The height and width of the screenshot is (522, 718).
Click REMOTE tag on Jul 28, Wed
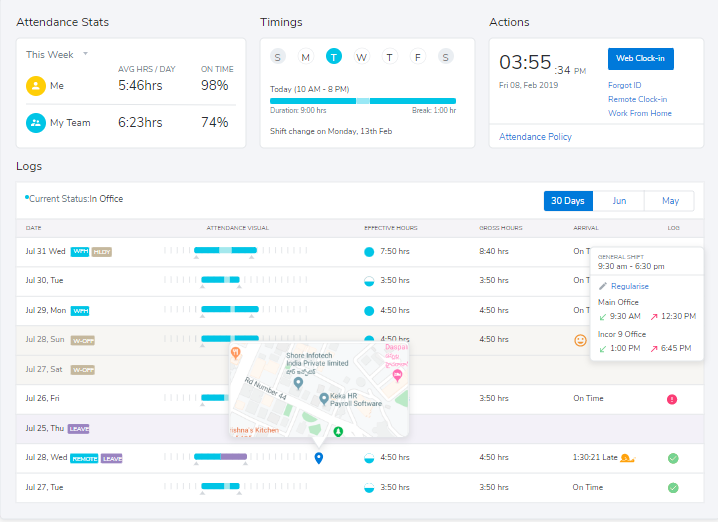pos(84,458)
